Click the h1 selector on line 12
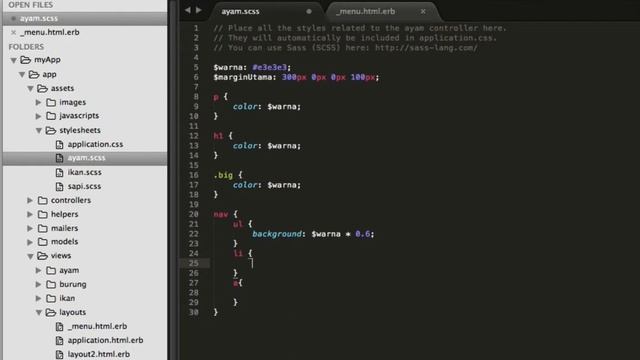Screen dimensions: 640x360 tap(218, 136)
